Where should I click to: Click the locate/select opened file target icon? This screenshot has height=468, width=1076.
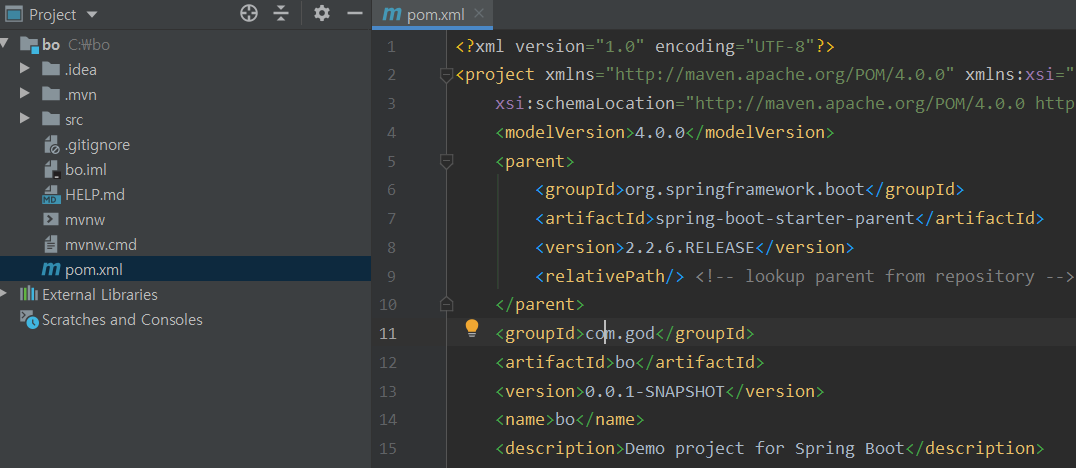point(248,13)
